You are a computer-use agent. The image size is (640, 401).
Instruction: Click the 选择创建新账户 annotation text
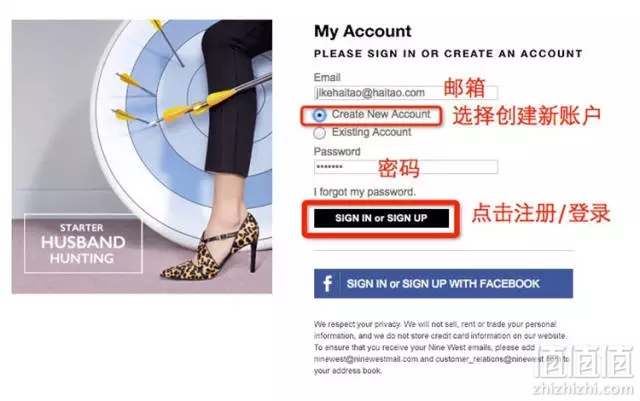tap(527, 116)
